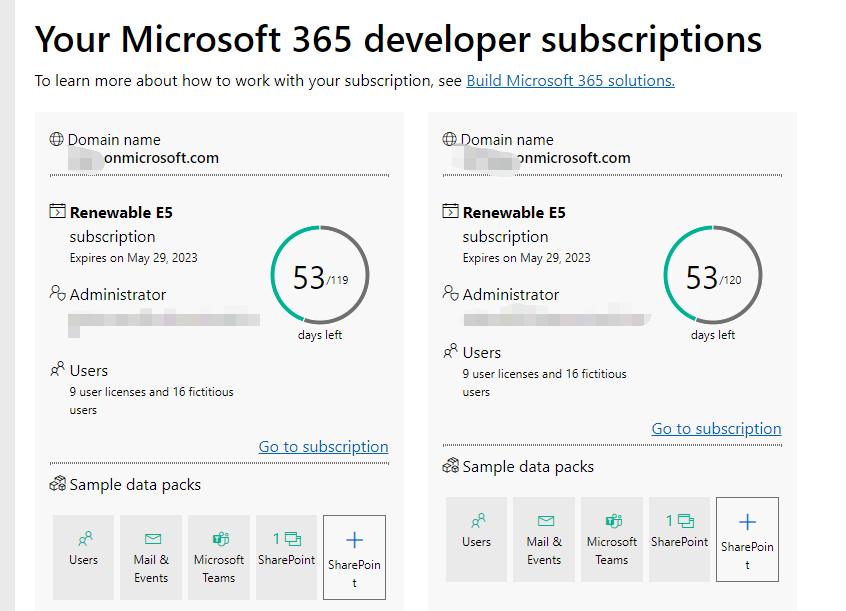Select Mail & Events pack in right card
The image size is (846, 611).
click(x=544, y=539)
